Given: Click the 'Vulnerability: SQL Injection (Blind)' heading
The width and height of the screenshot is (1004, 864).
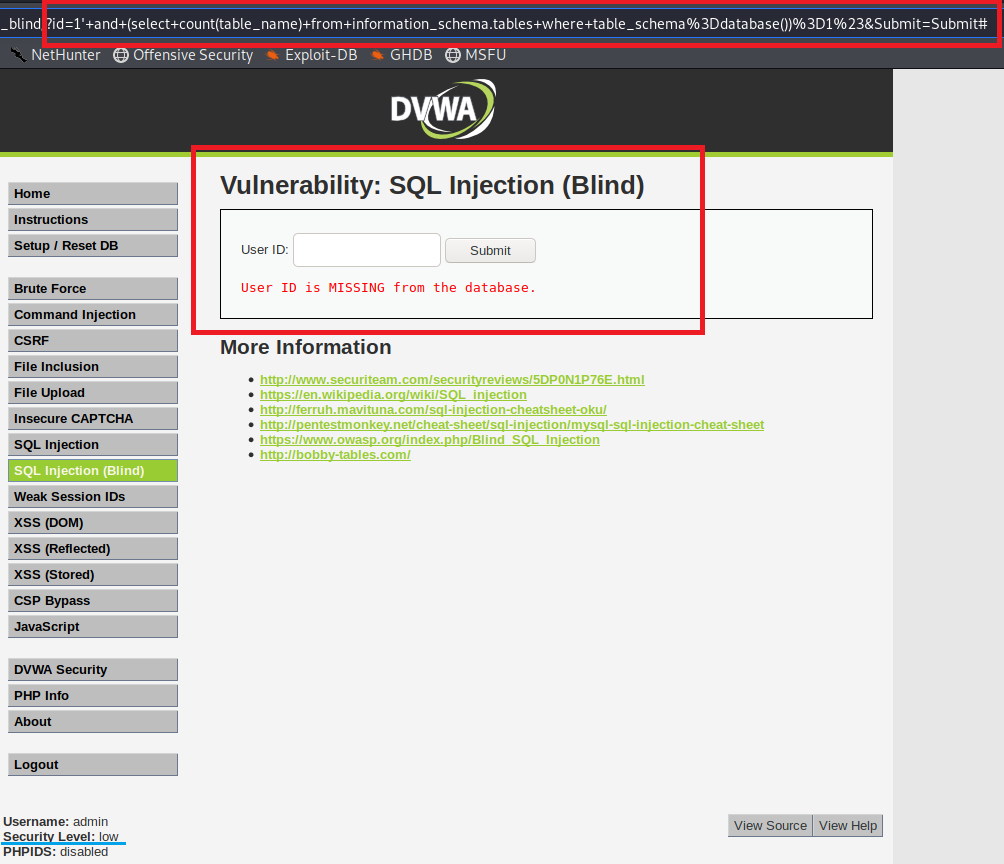Looking at the screenshot, I should pyautogui.click(x=432, y=185).
